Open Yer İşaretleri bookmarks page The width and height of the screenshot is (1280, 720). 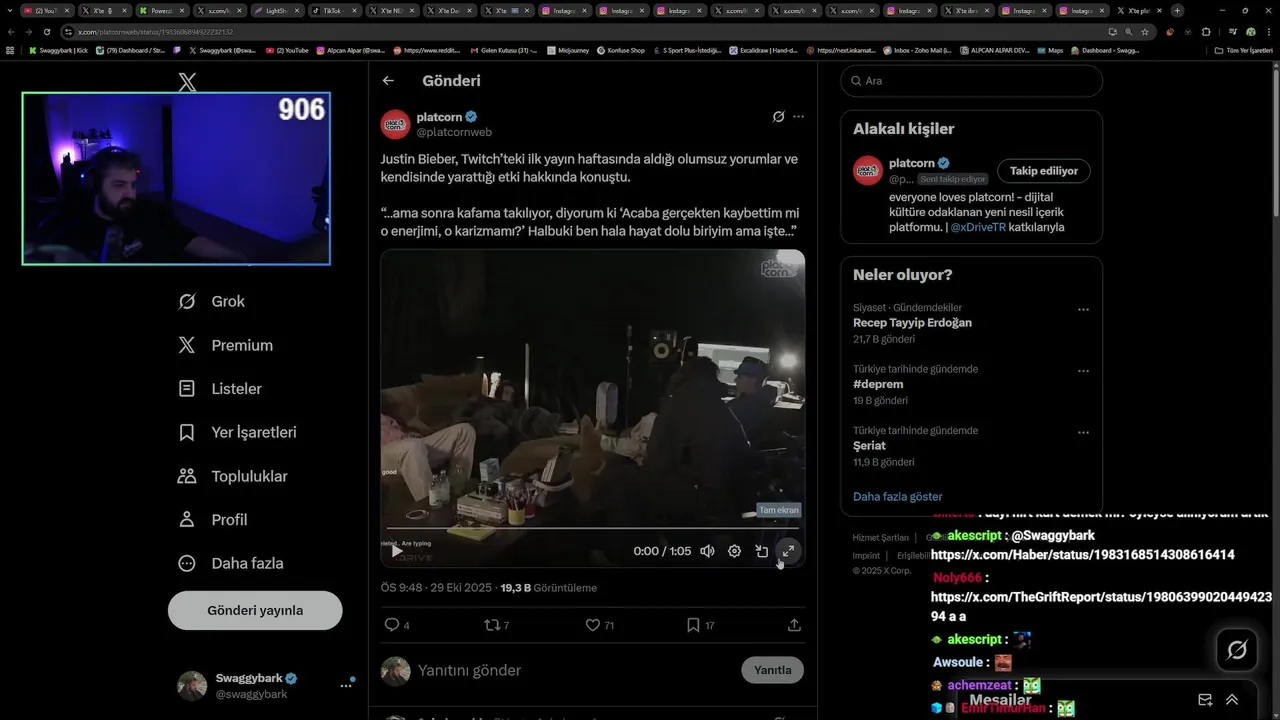237,432
